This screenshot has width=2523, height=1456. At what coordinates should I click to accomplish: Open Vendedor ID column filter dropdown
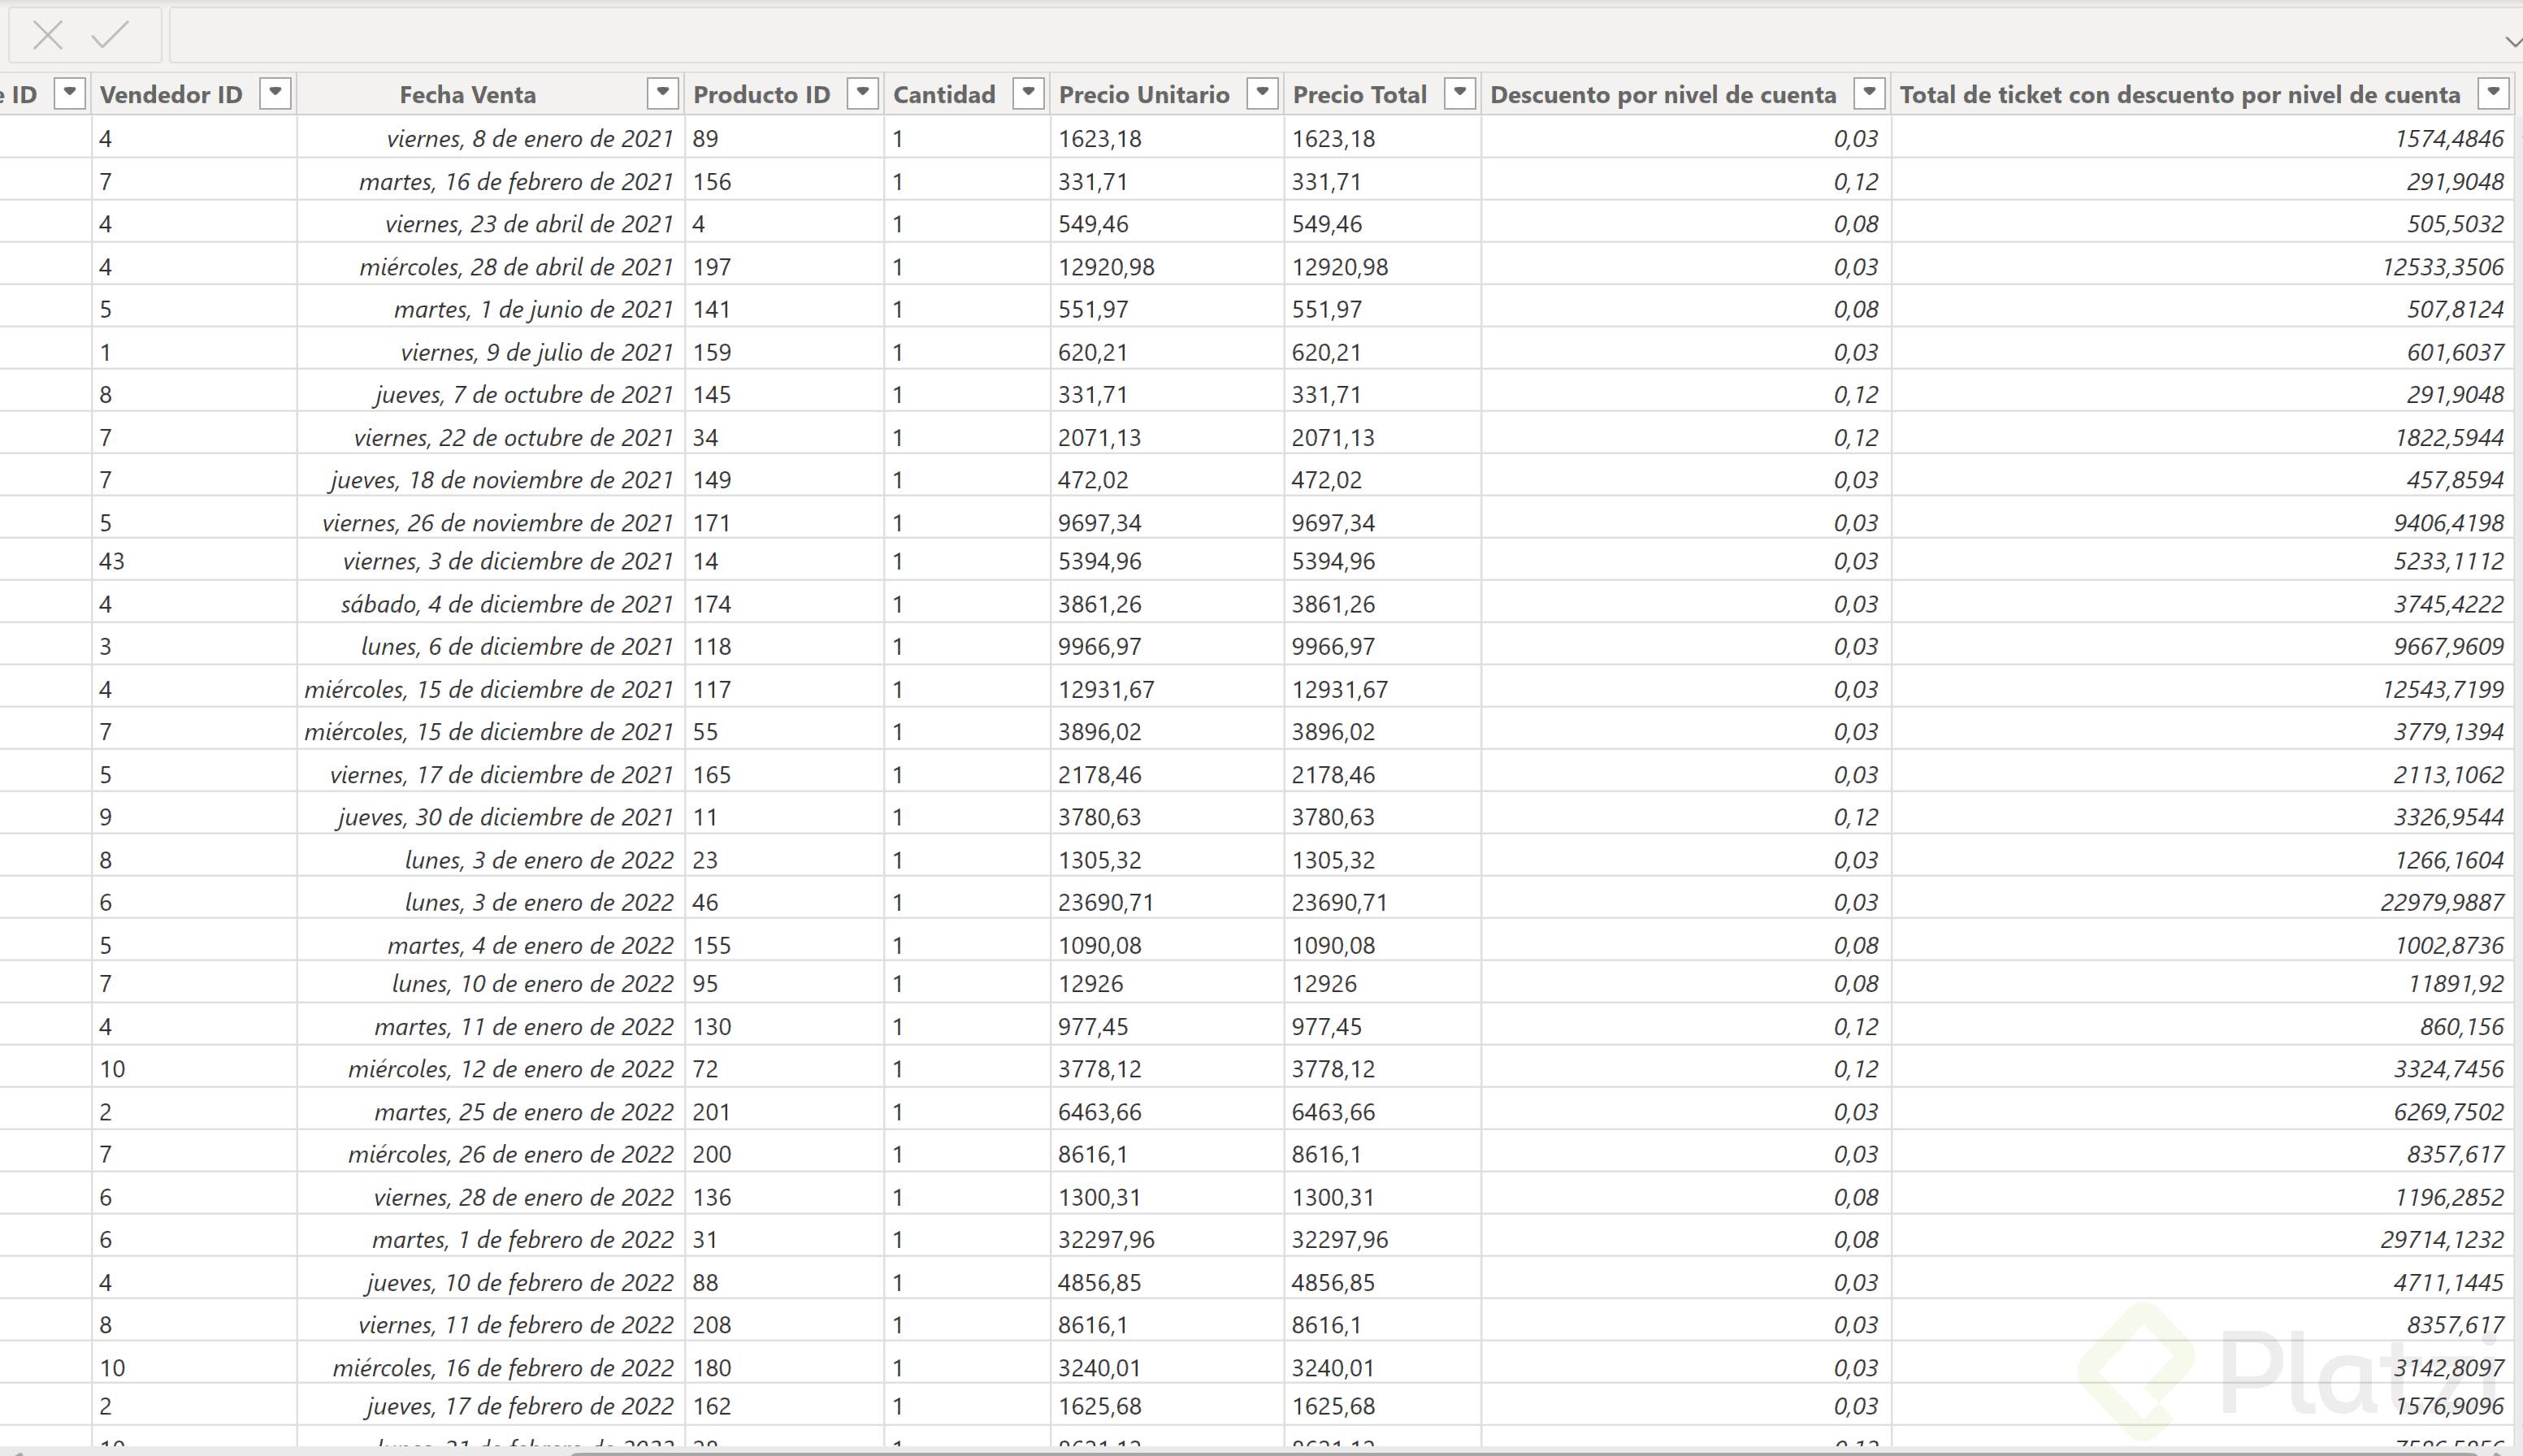pyautogui.click(x=275, y=94)
